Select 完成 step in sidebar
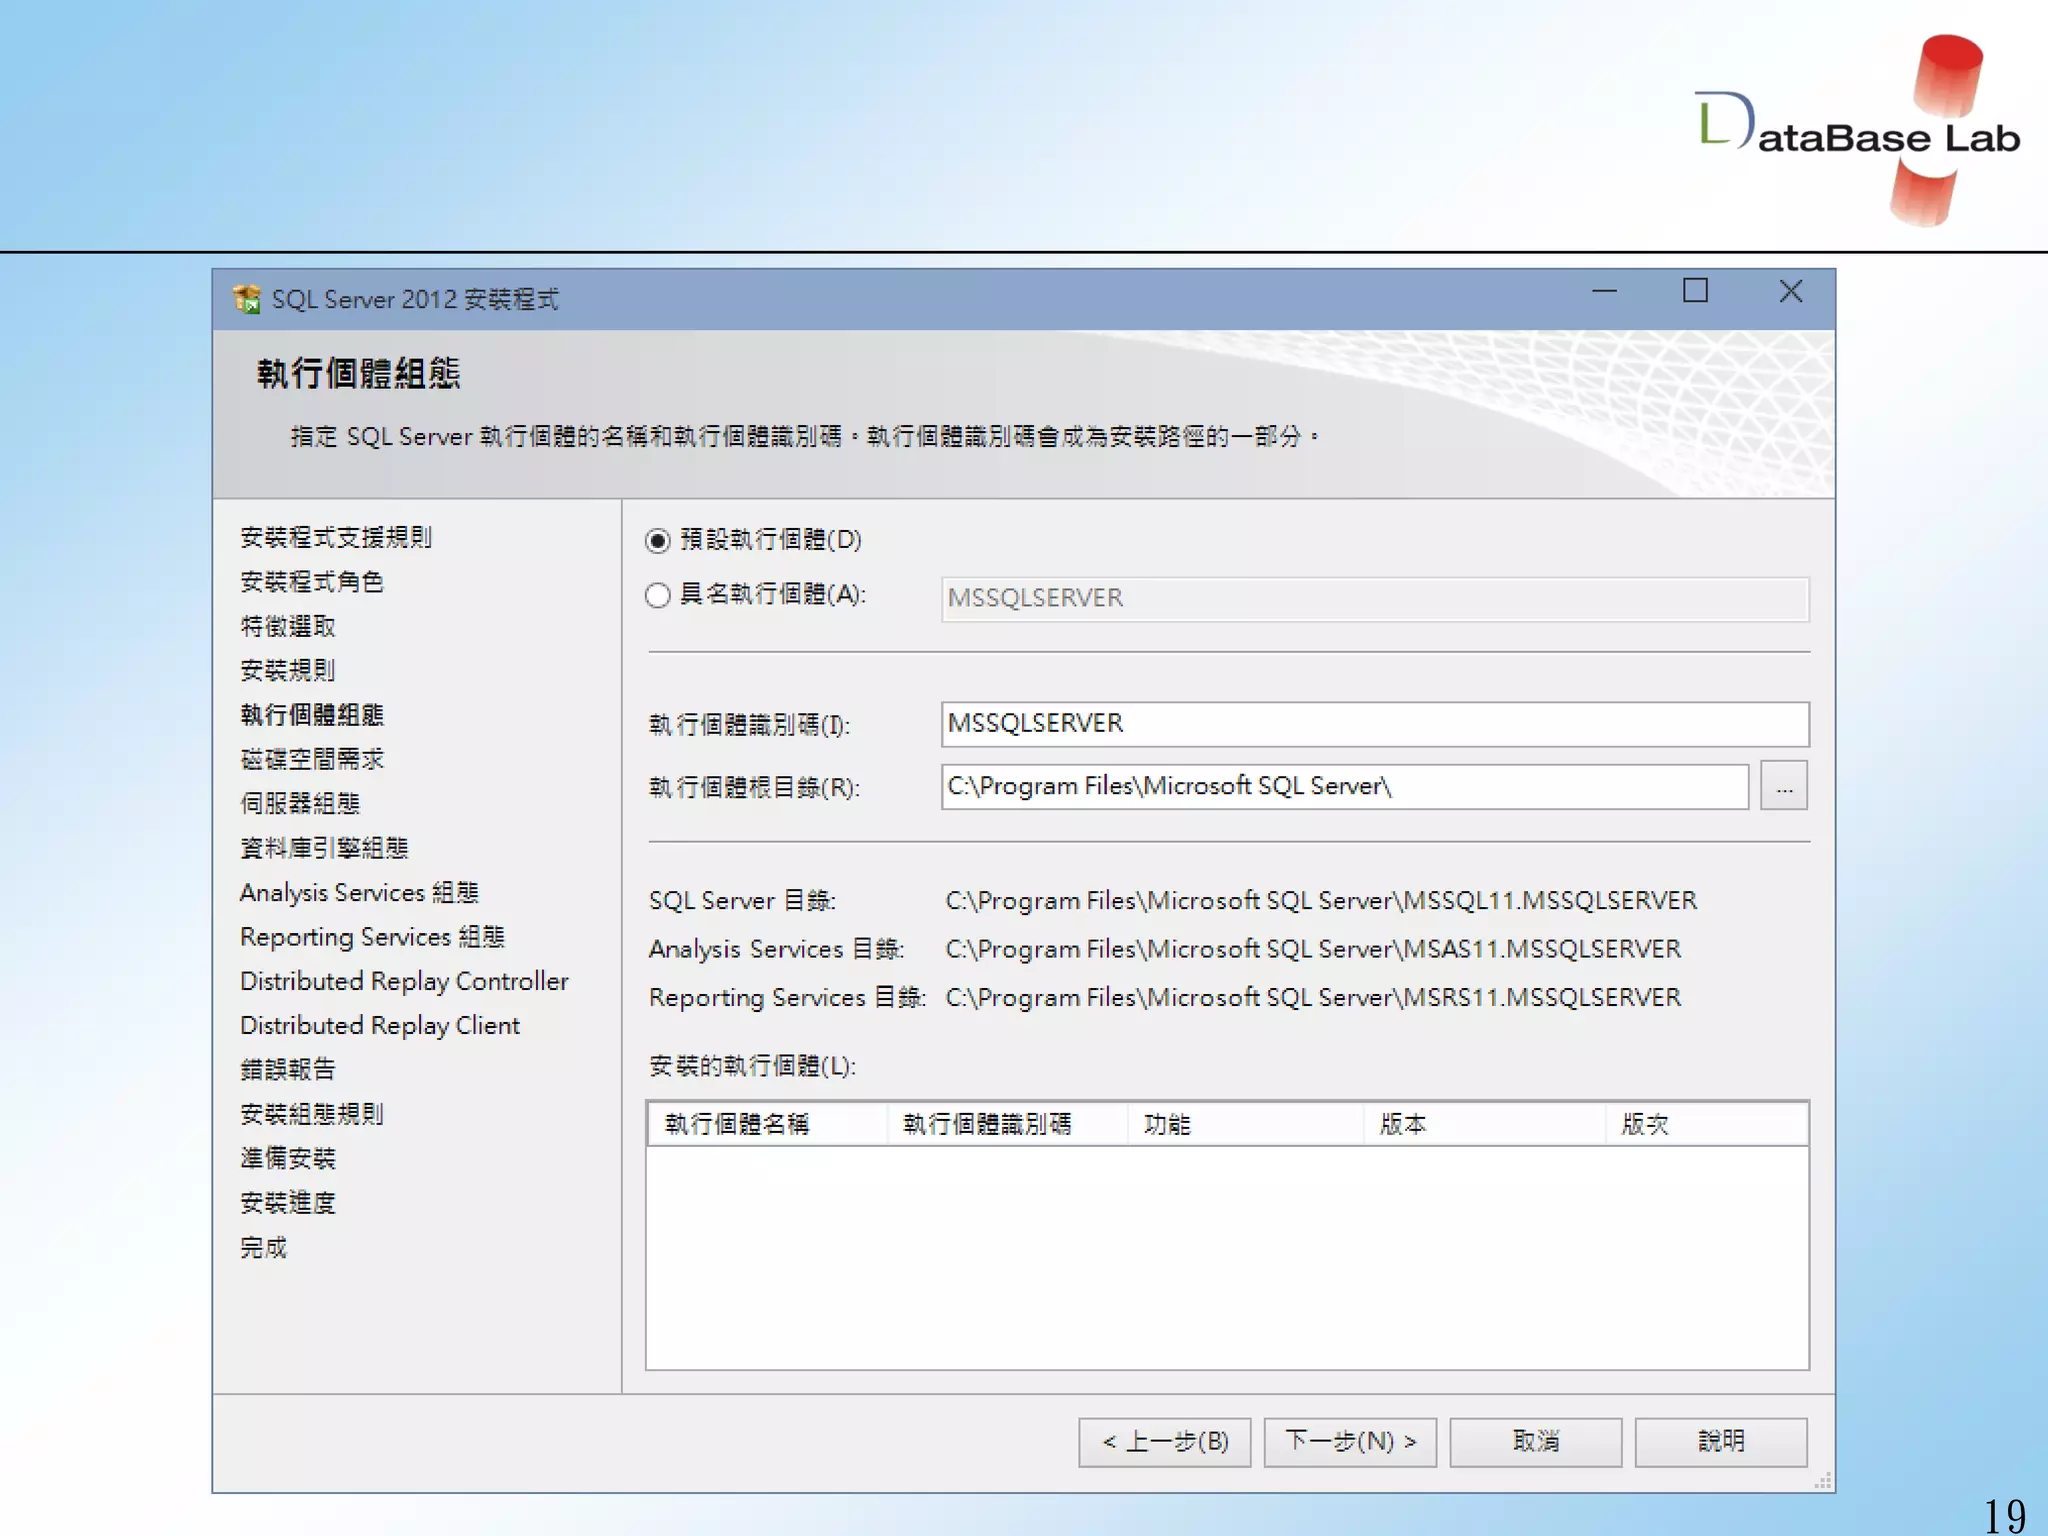 (x=264, y=1247)
